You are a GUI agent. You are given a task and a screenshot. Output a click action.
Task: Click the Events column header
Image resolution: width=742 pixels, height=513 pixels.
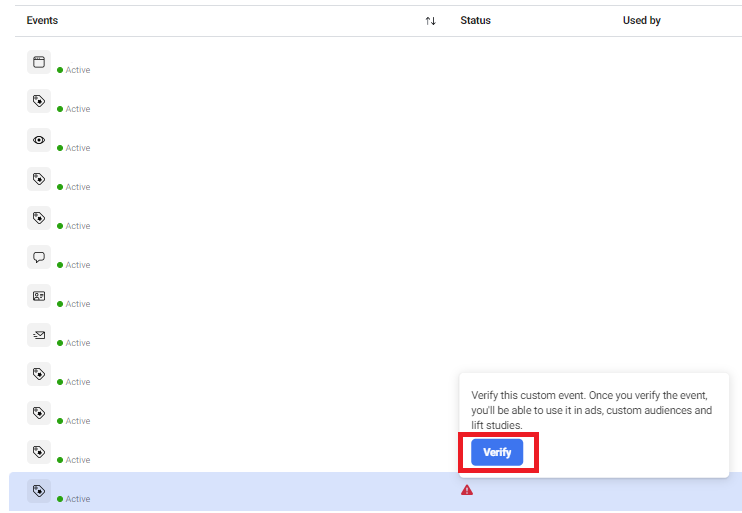[x=43, y=21]
